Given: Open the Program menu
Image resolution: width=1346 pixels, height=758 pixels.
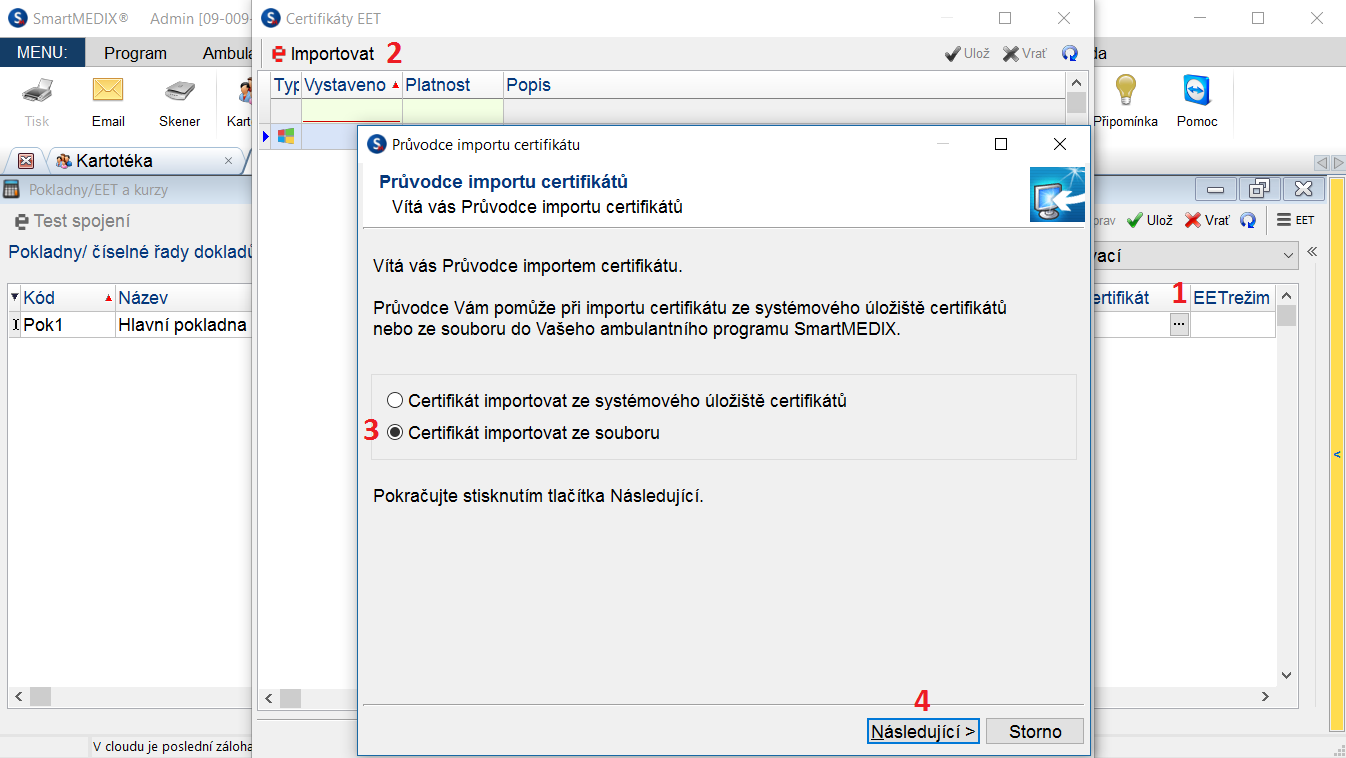Looking at the screenshot, I should tap(135, 53).
